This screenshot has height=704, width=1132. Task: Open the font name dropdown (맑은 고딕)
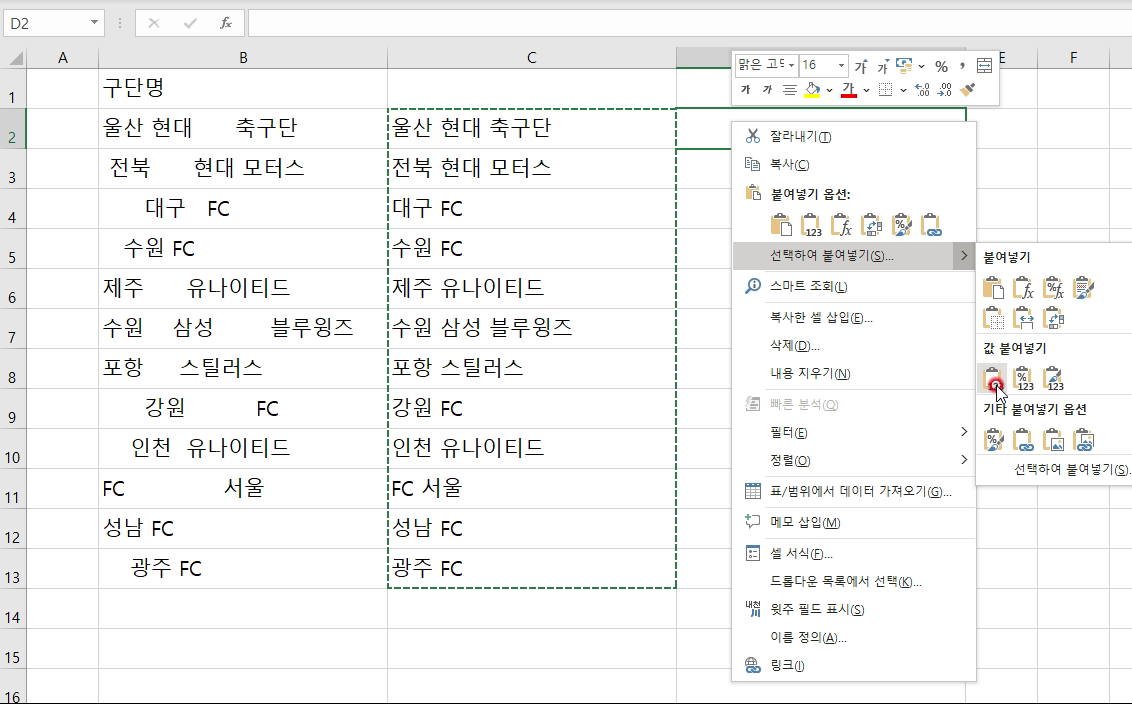point(792,66)
